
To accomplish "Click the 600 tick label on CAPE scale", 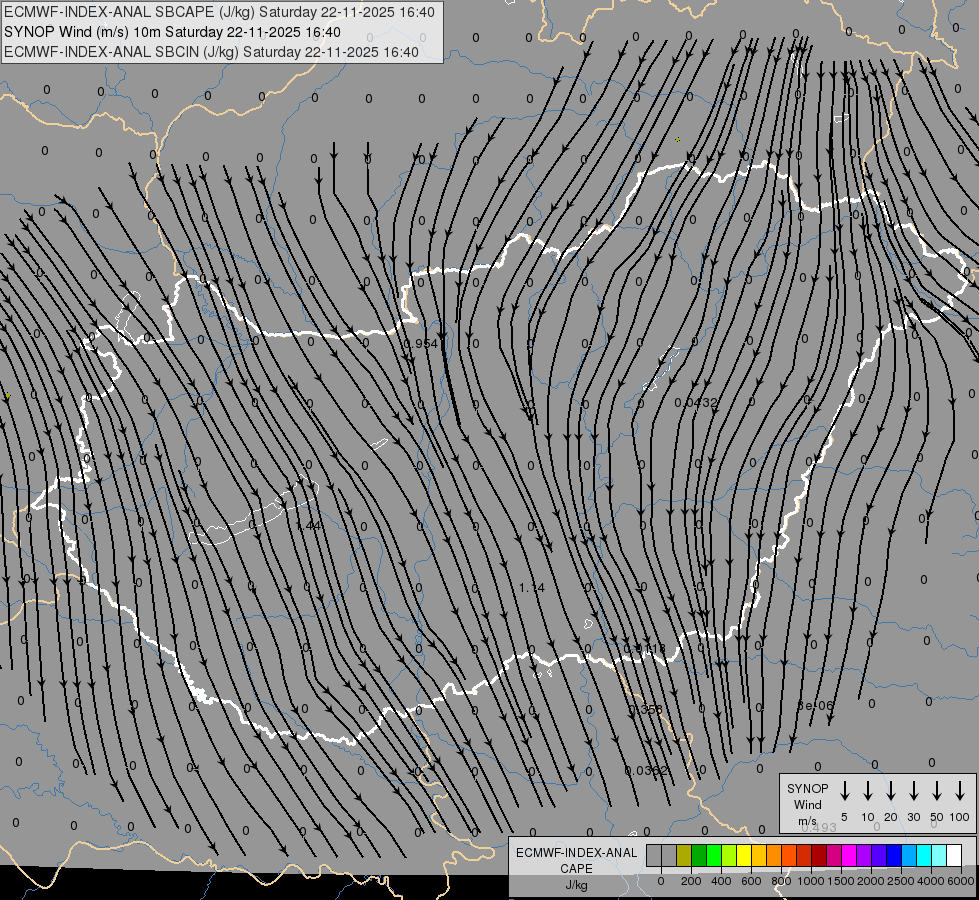I will click(x=751, y=881).
